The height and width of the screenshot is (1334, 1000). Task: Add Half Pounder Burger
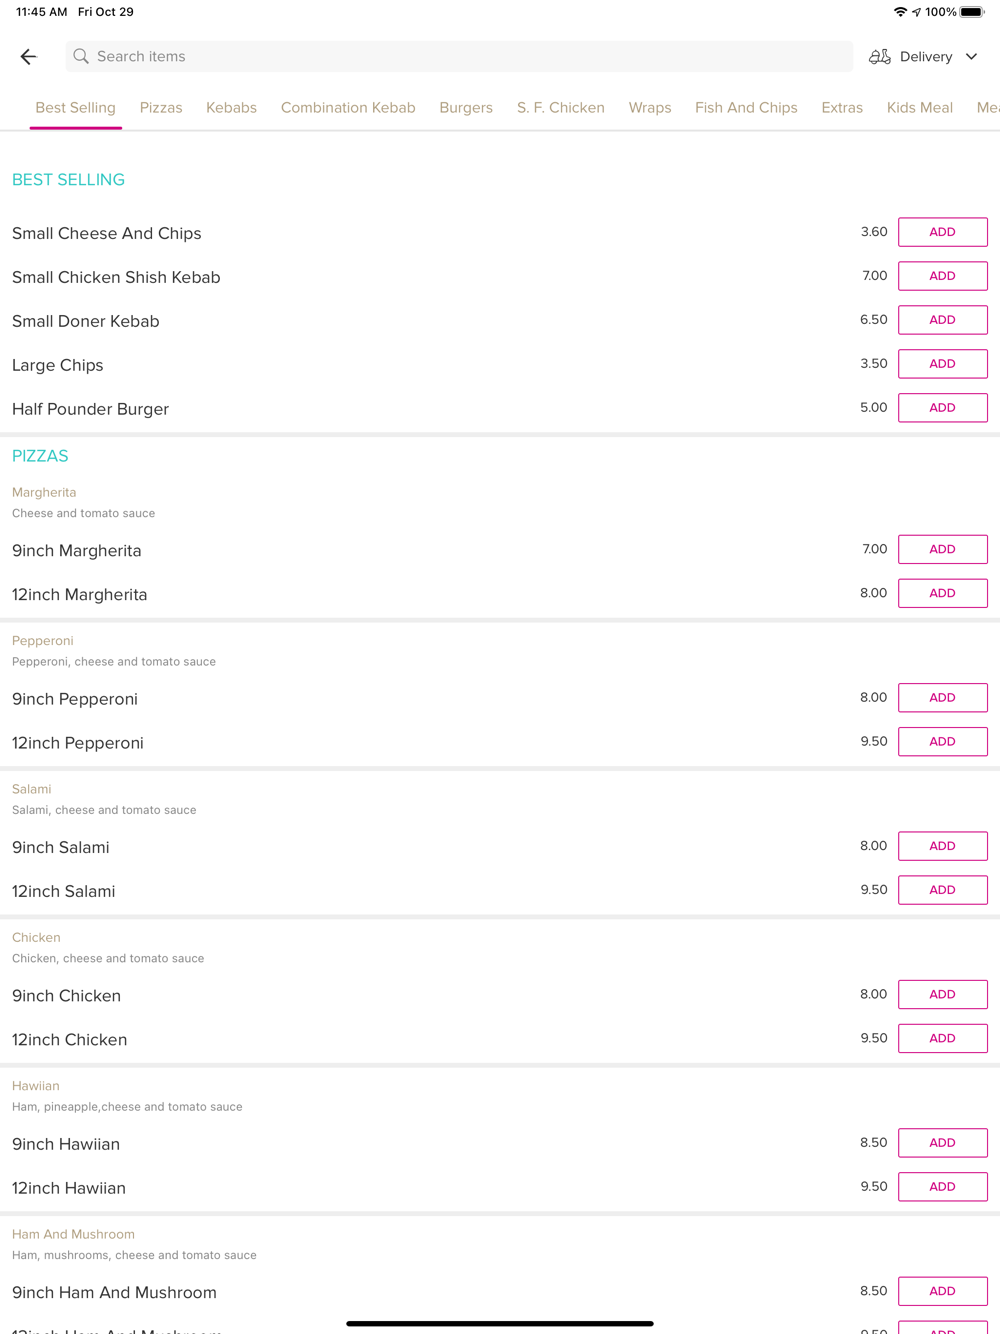[942, 408]
